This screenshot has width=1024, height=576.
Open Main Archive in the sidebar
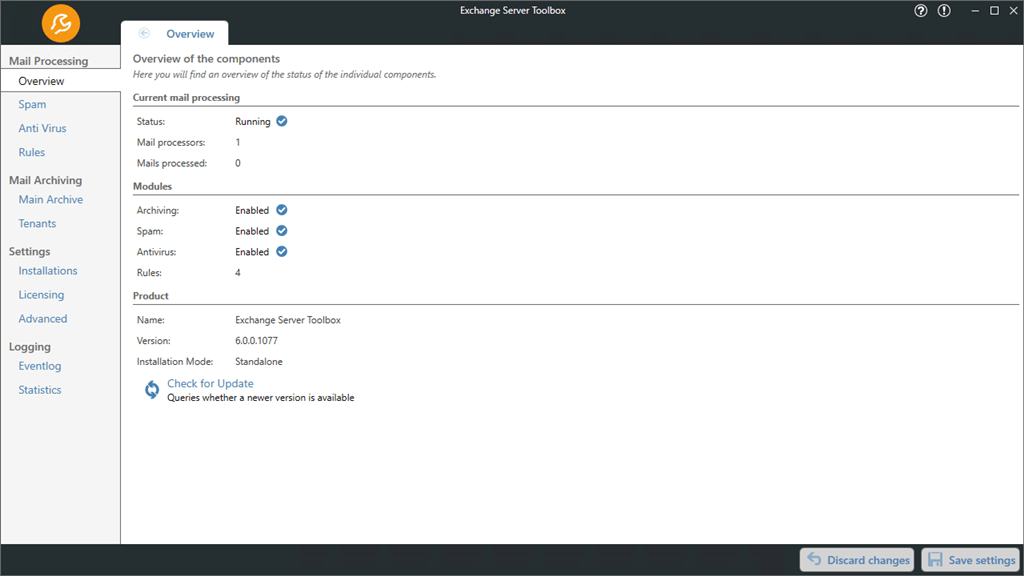50,200
